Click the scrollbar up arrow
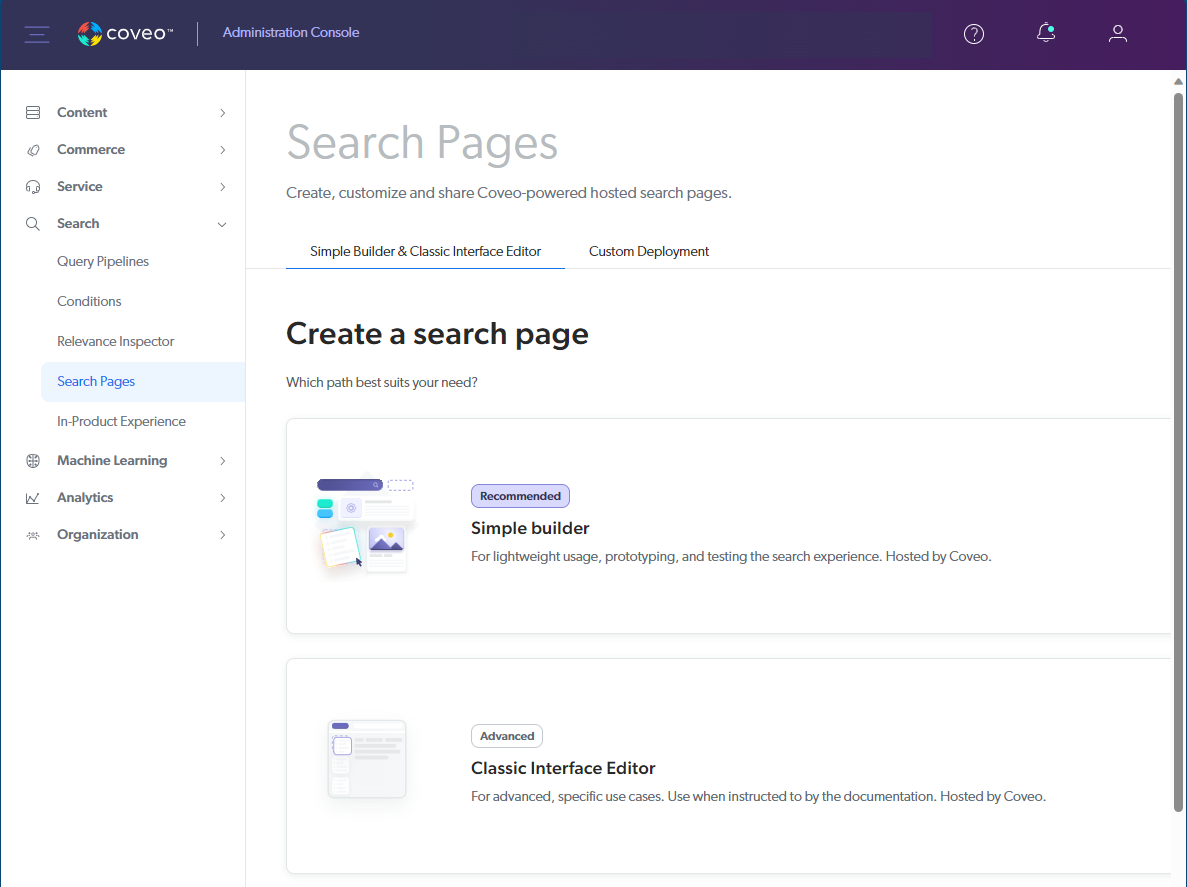Screen dimensions: 1187x887 [1178, 81]
